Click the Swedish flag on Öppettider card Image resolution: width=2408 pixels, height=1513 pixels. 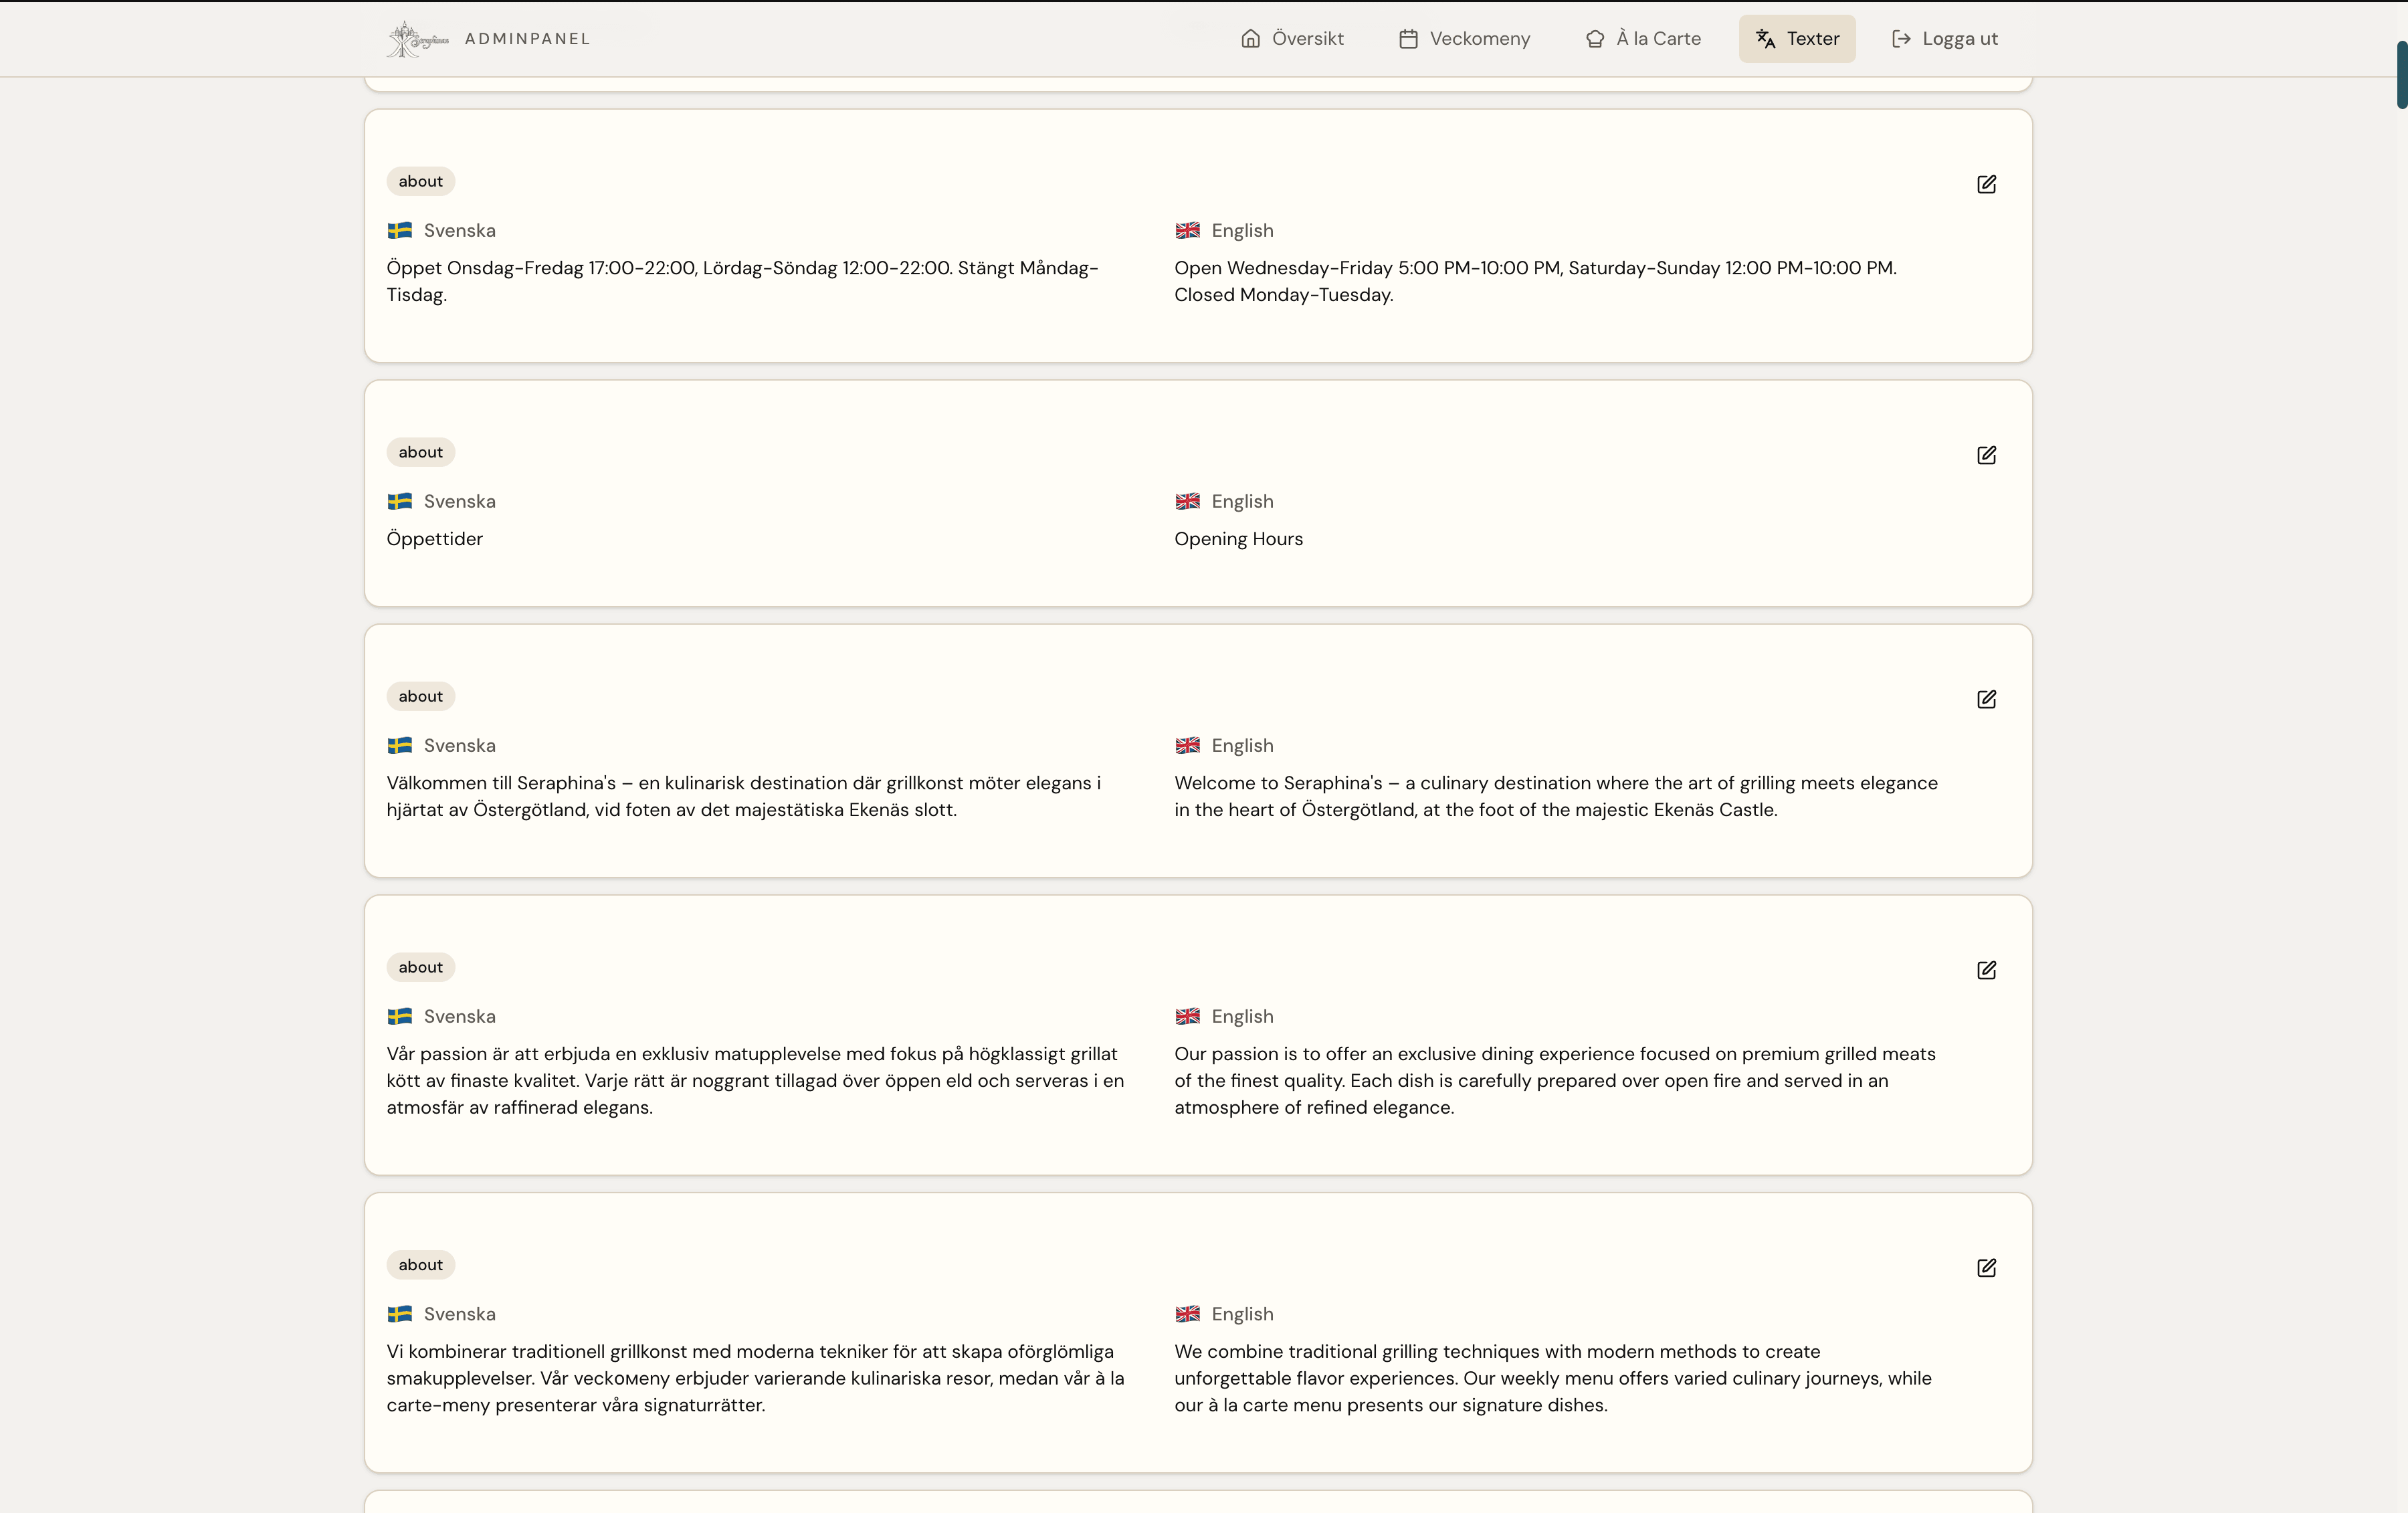pyautogui.click(x=400, y=501)
